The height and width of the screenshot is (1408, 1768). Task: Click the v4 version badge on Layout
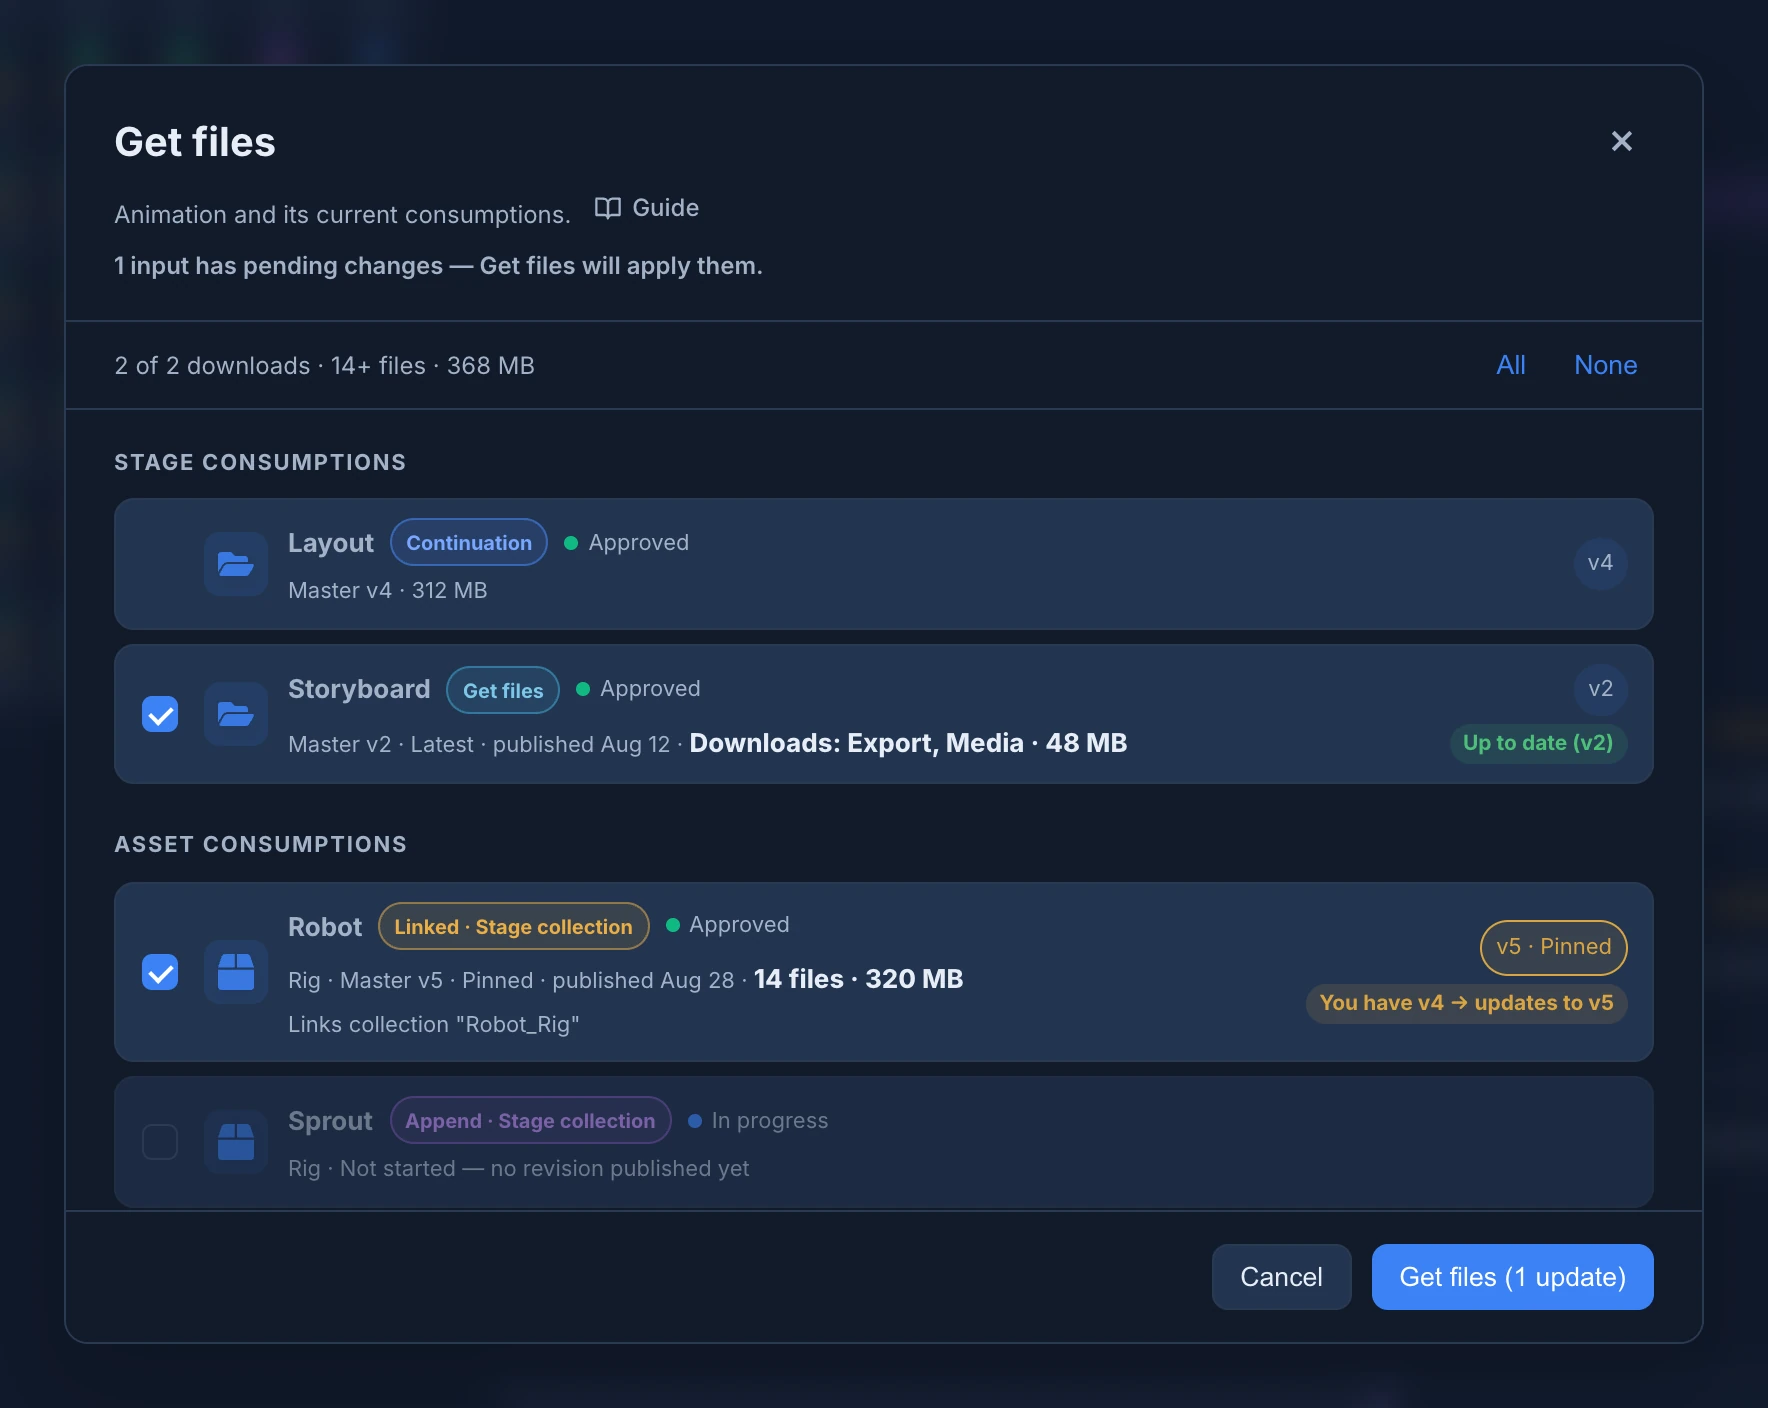pos(1600,563)
